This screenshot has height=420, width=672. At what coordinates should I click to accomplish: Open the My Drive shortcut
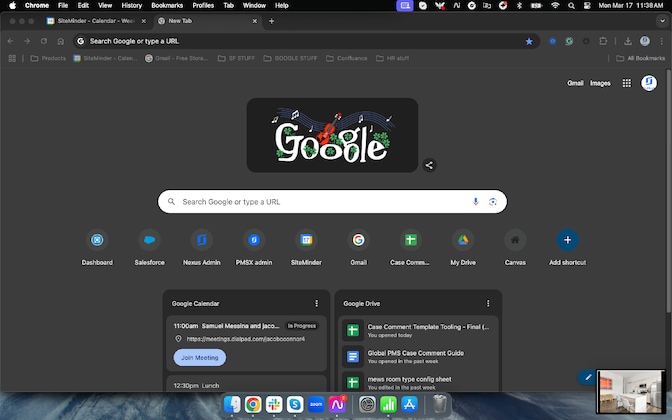(x=463, y=240)
